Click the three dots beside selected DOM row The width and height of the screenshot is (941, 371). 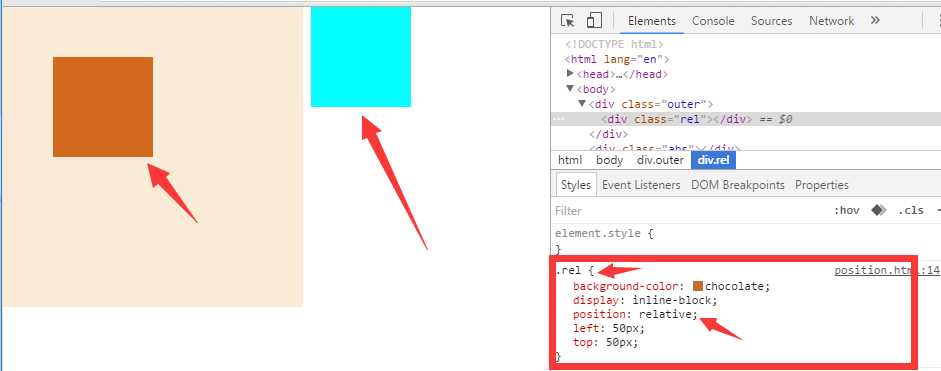coord(558,119)
